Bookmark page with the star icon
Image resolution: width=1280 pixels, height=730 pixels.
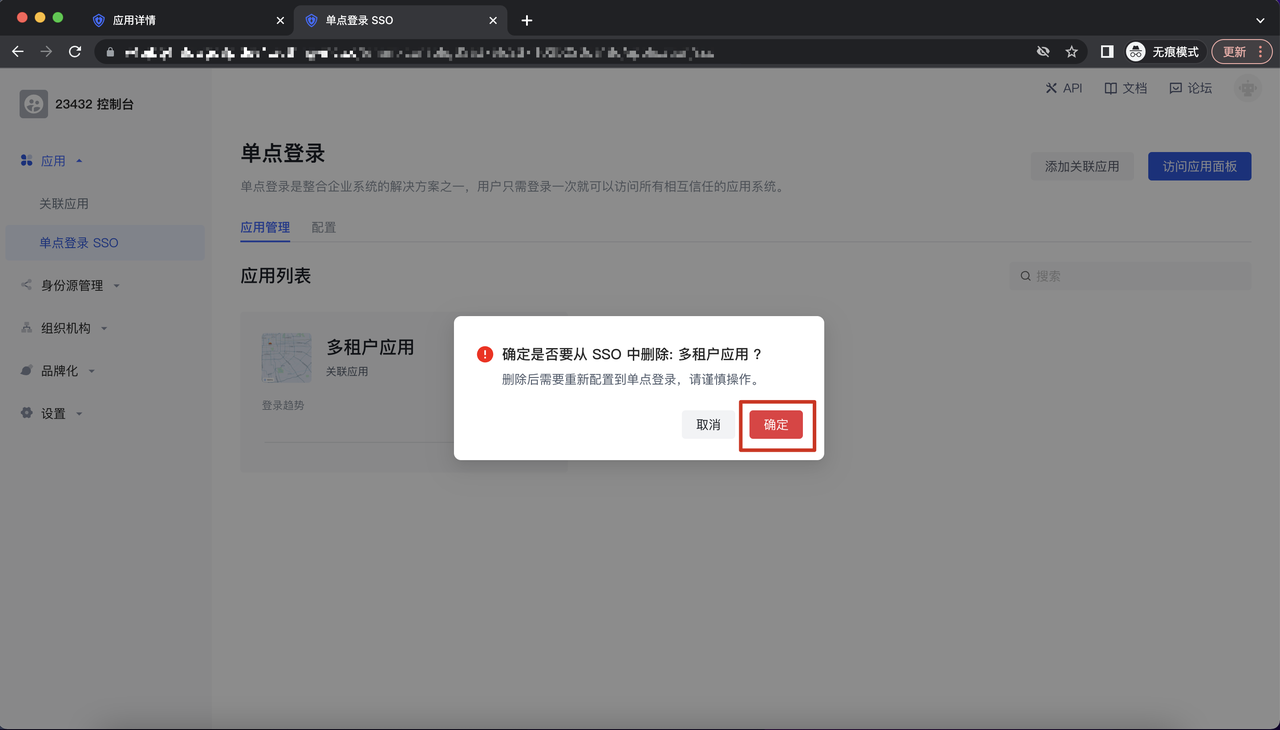point(1071,52)
